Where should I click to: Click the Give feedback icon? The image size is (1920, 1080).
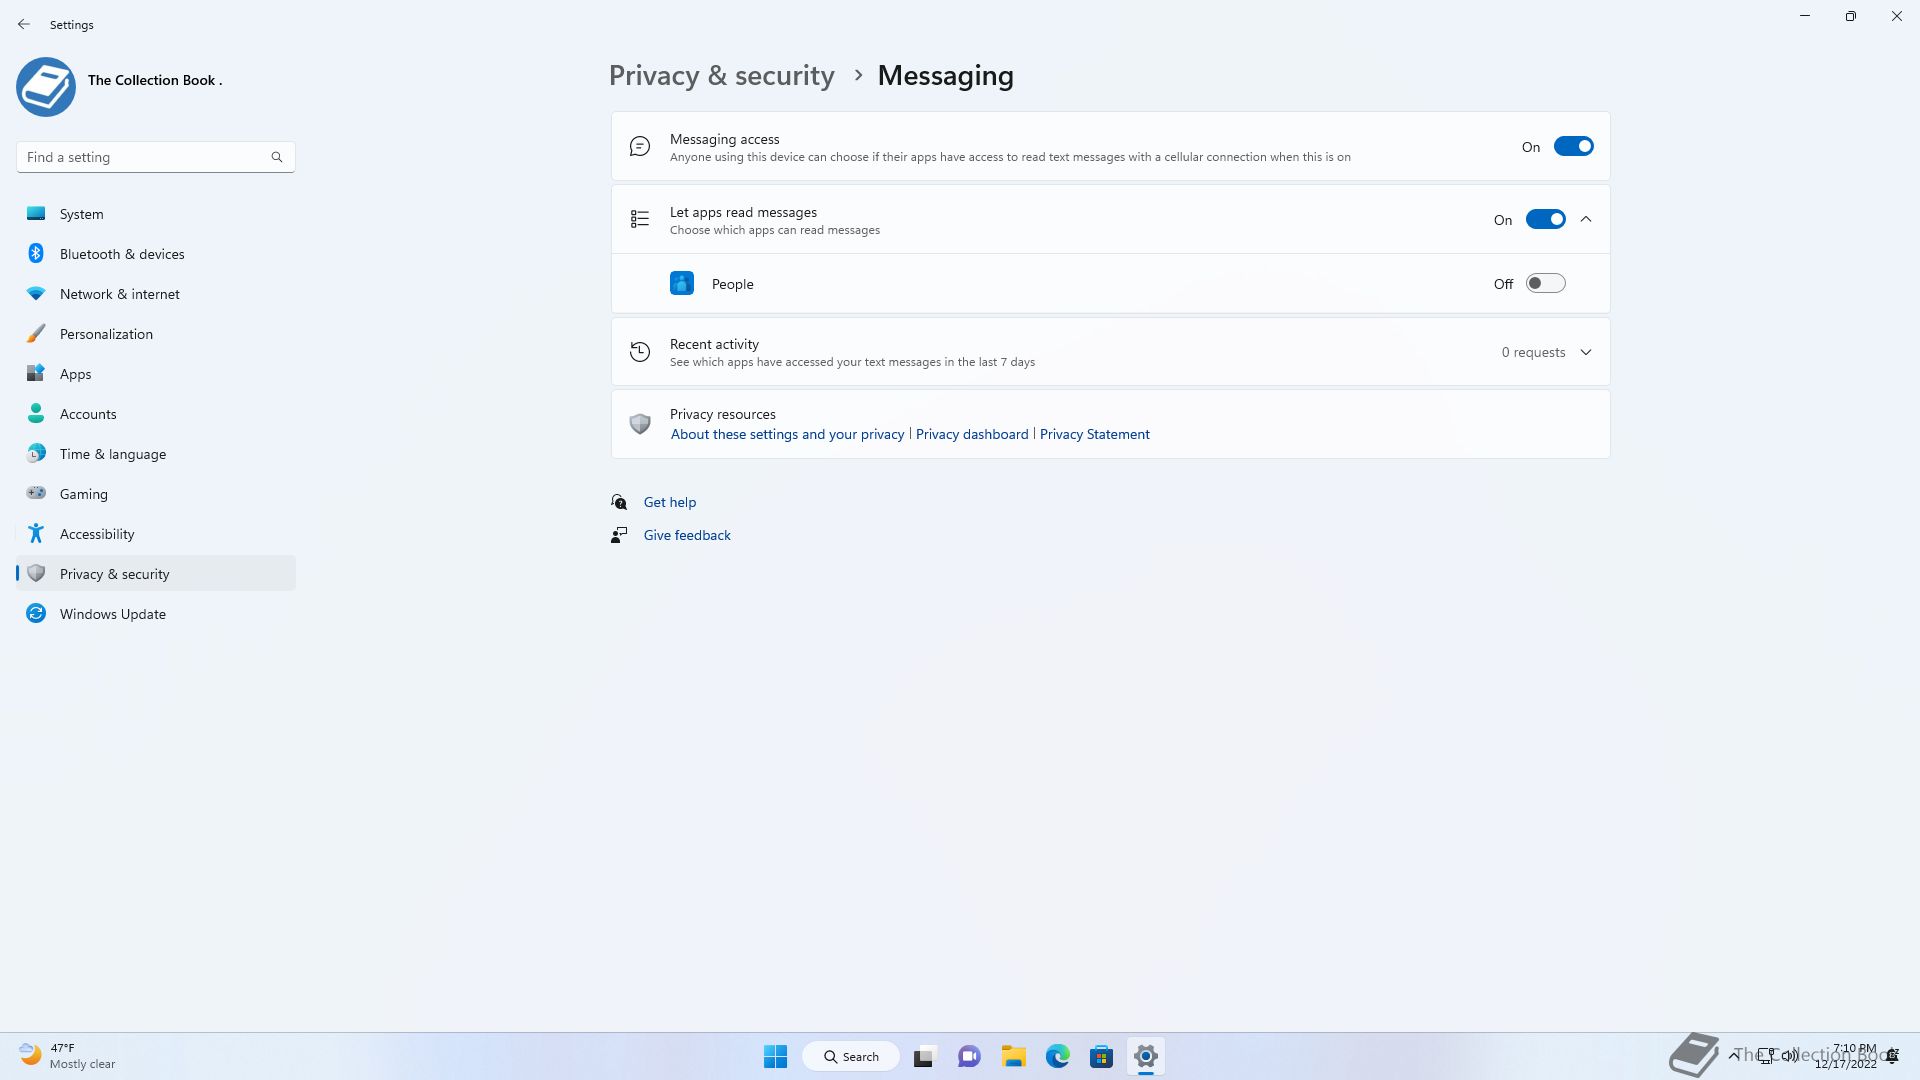tap(619, 535)
